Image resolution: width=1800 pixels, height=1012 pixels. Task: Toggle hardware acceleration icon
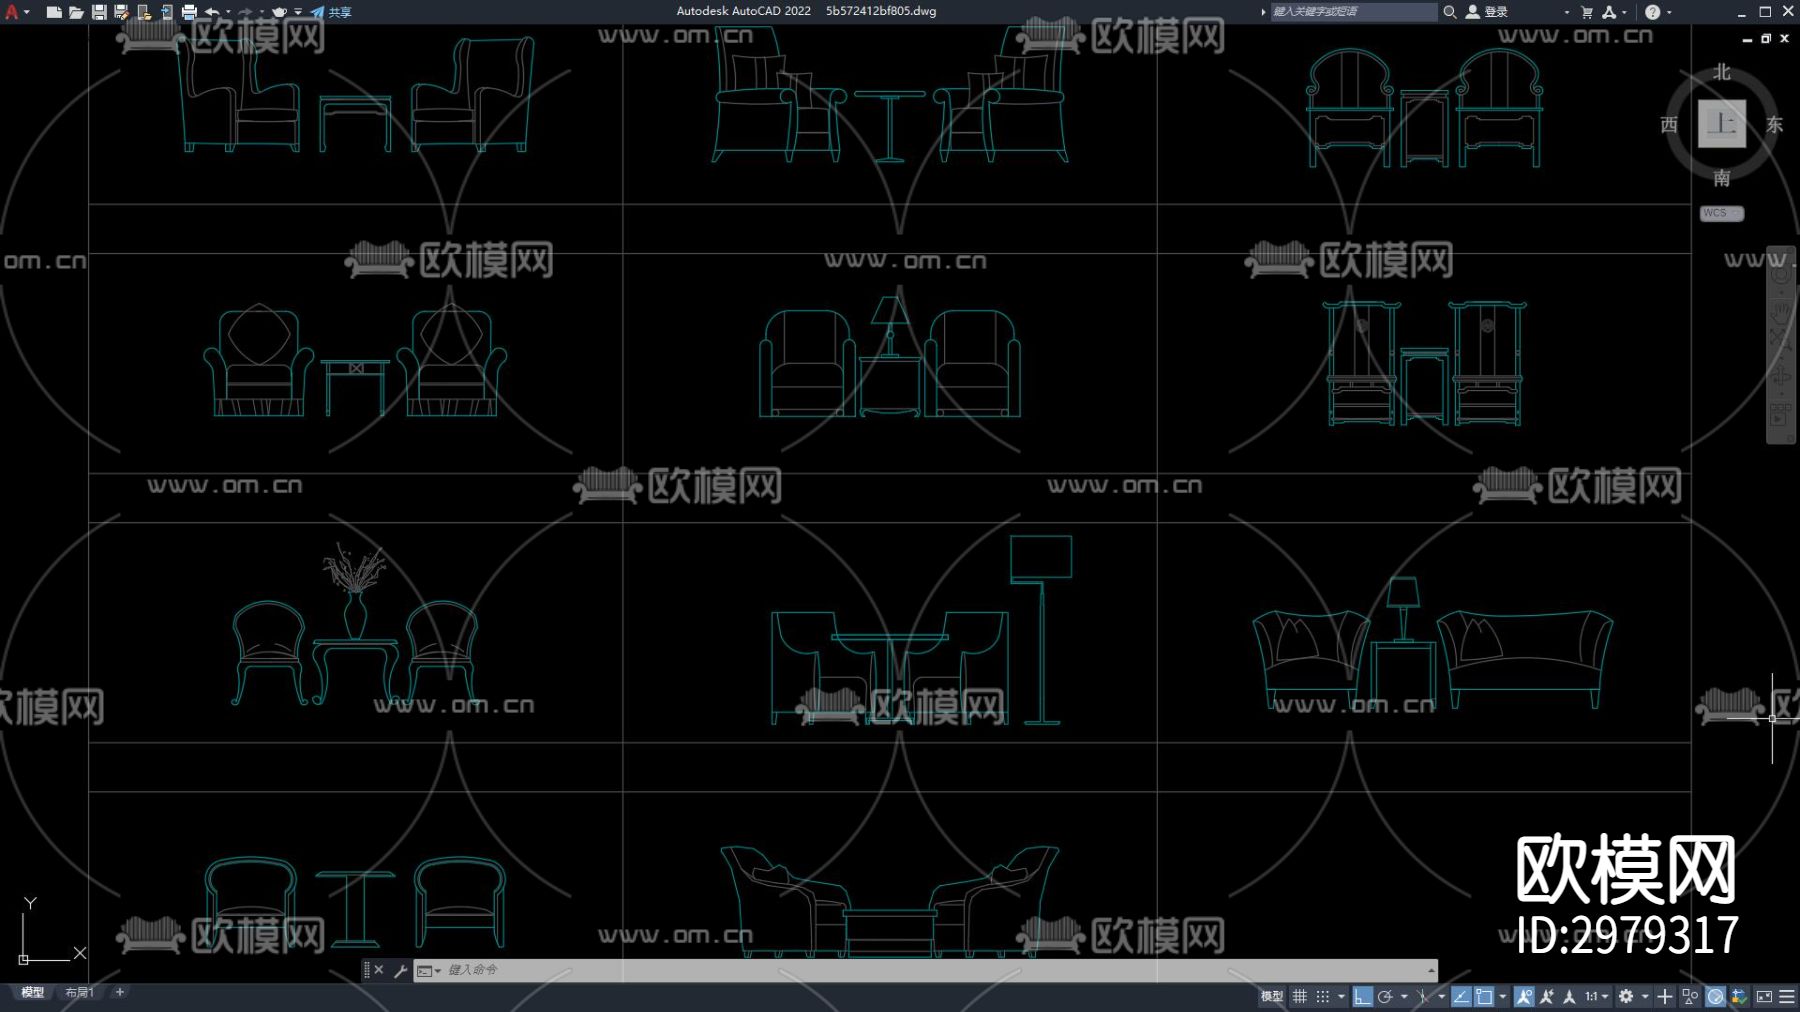coord(1716,996)
